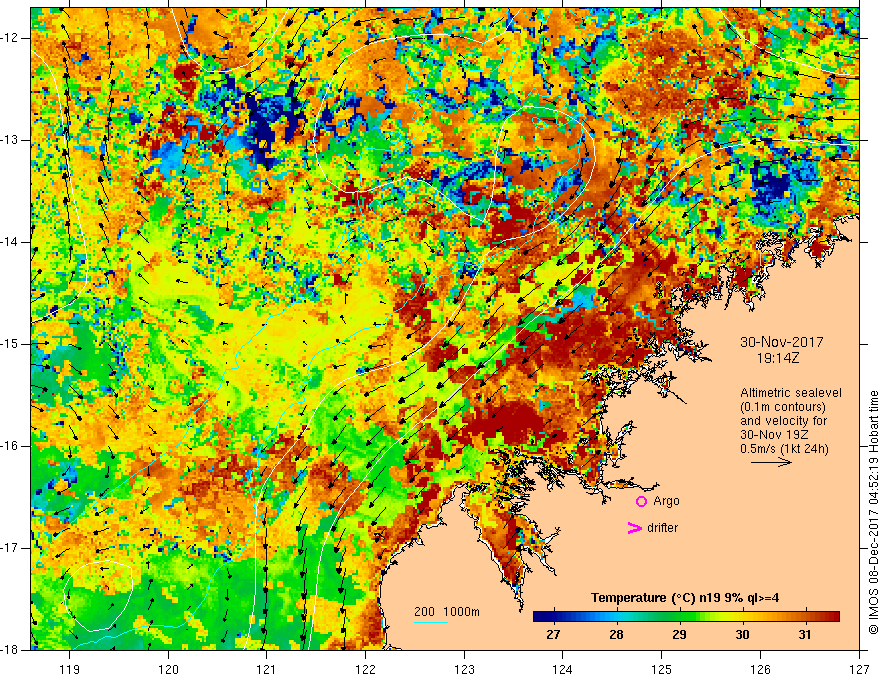Click the magenta drifter arrowhead symbol
This screenshot has height=680, width=880.
(x=634, y=528)
